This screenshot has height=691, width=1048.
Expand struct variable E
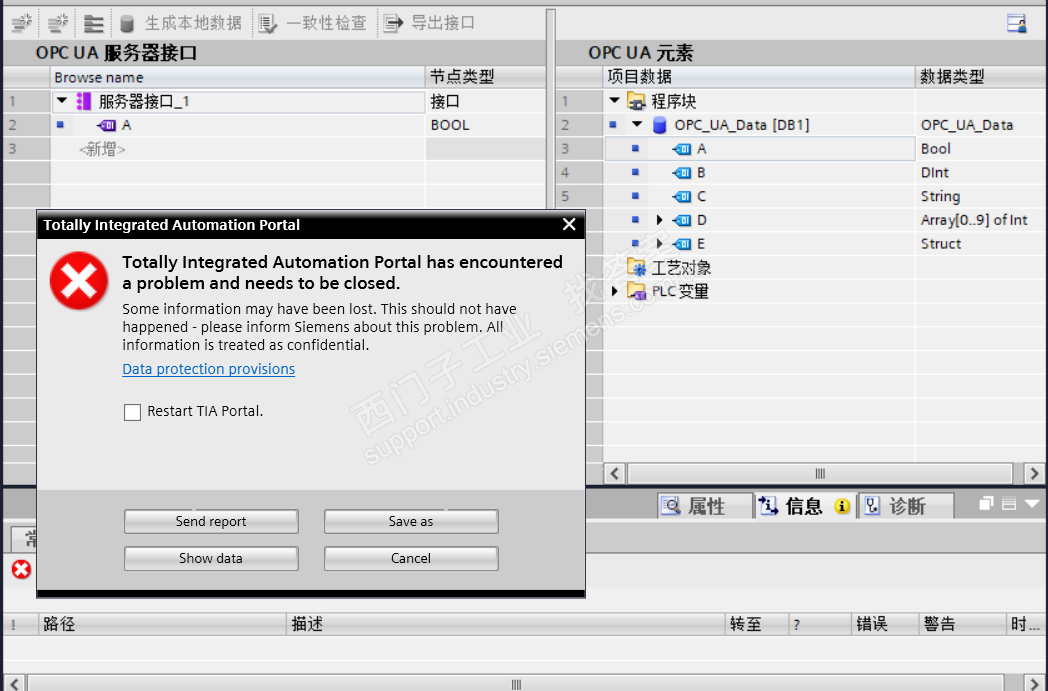(x=660, y=244)
